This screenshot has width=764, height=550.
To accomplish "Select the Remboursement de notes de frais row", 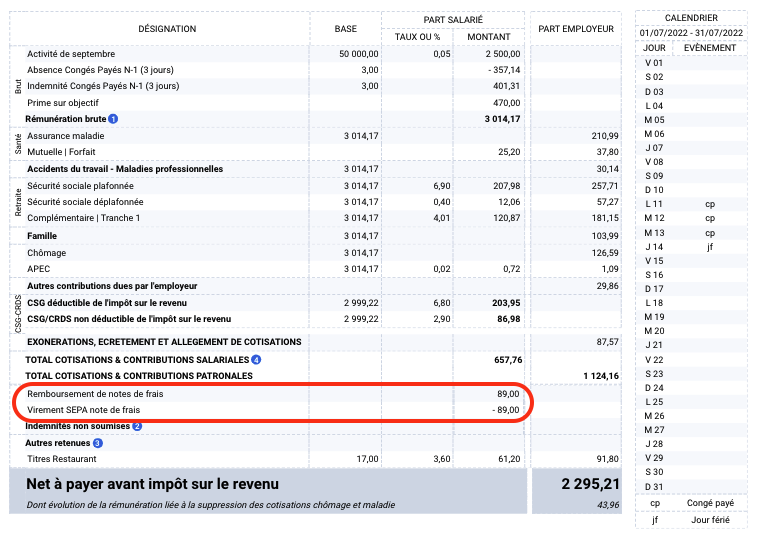I will click(x=96, y=393).
